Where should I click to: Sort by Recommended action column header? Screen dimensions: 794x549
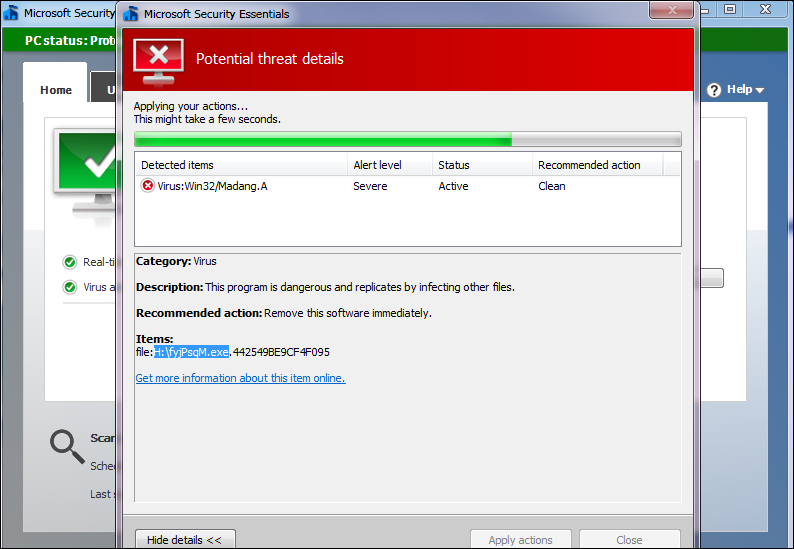pos(598,165)
